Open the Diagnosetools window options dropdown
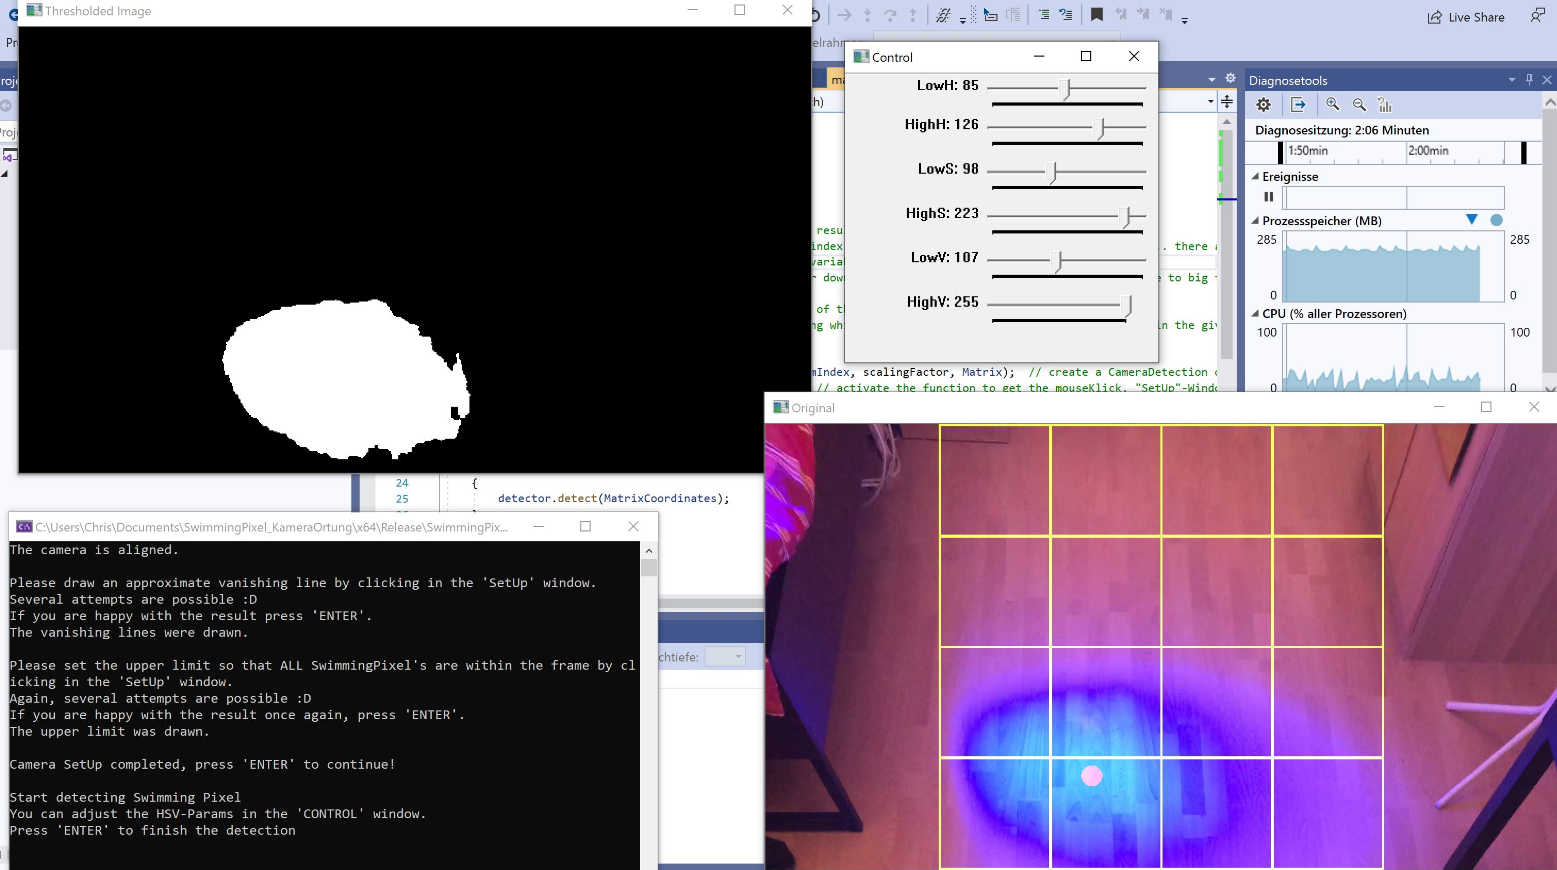 1511,80
